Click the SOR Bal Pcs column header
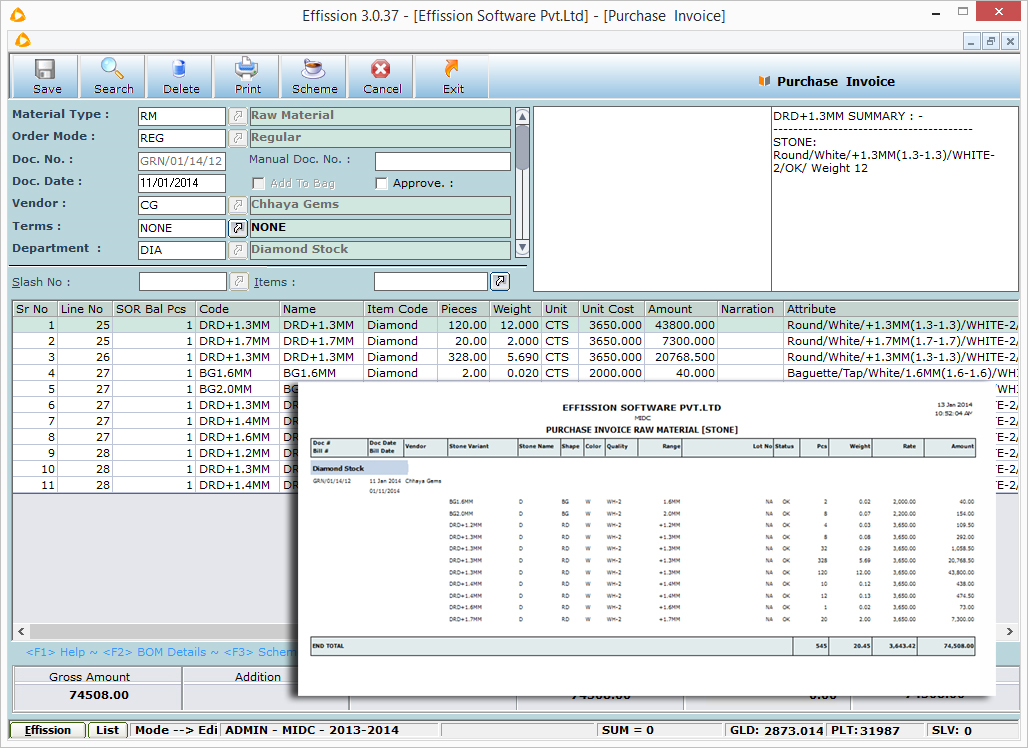1028x748 pixels. 154,309
